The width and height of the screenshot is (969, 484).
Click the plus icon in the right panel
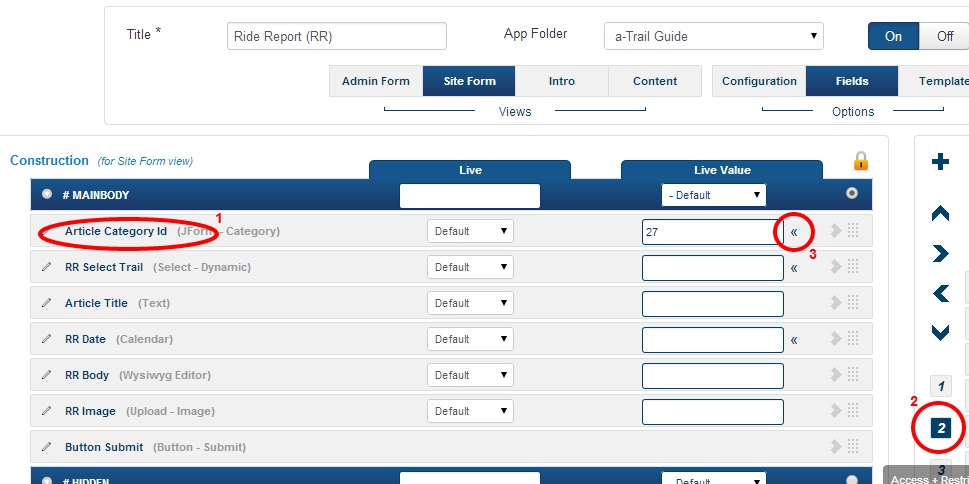pos(940,162)
